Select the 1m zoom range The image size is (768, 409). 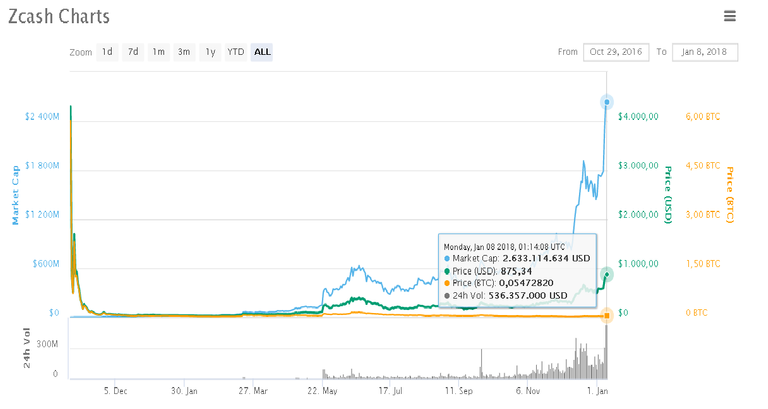(x=159, y=52)
